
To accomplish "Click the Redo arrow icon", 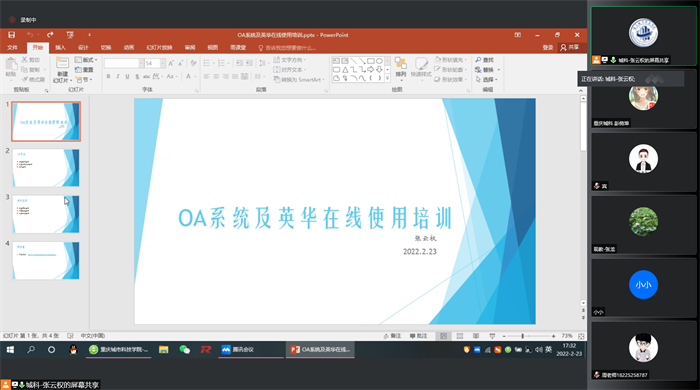I will point(50,35).
